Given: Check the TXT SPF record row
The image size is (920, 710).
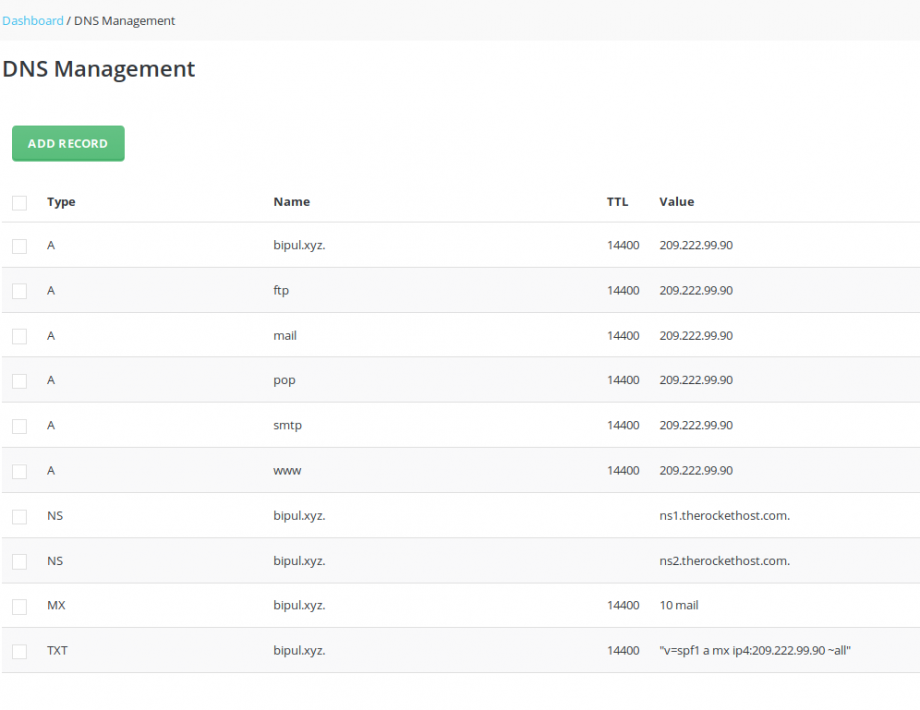Looking at the screenshot, I should (19, 650).
